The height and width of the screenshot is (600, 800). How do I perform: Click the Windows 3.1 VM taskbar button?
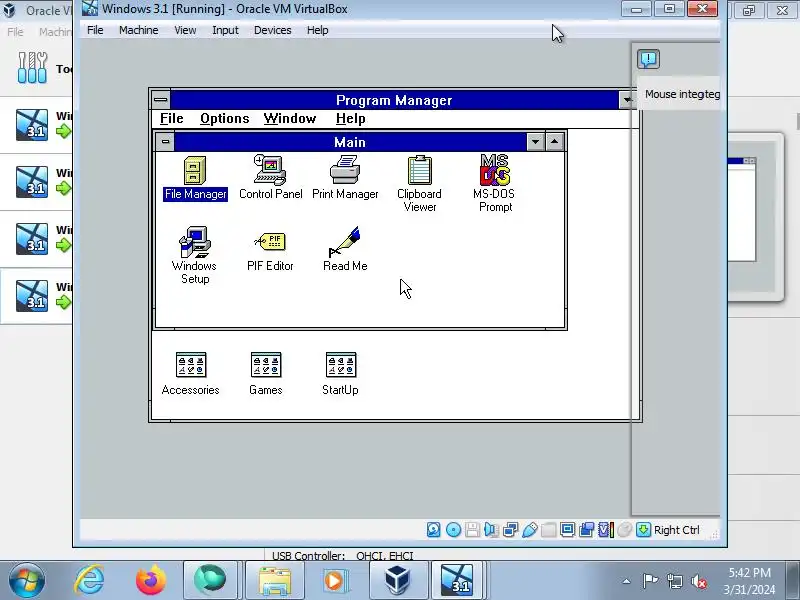(457, 580)
